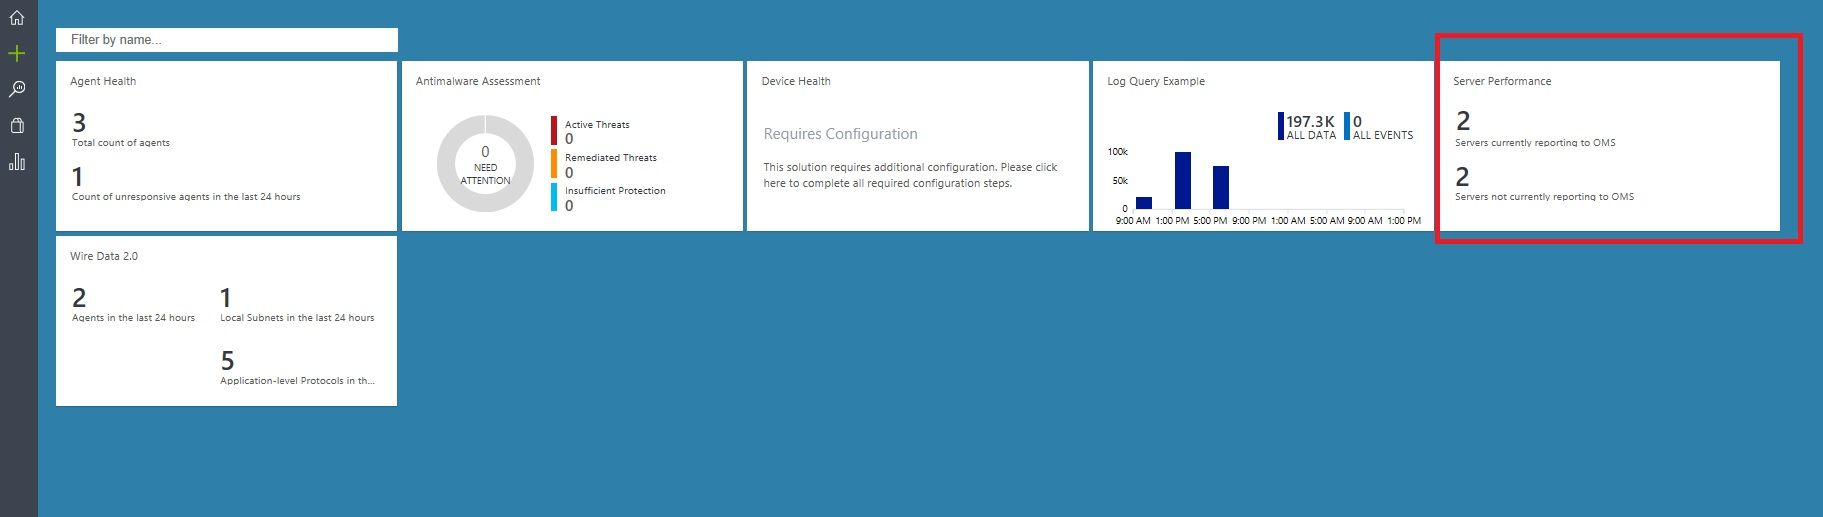The height and width of the screenshot is (517, 1823).
Task: Click the tallest bar in Log Query chart
Action: tap(1183, 180)
